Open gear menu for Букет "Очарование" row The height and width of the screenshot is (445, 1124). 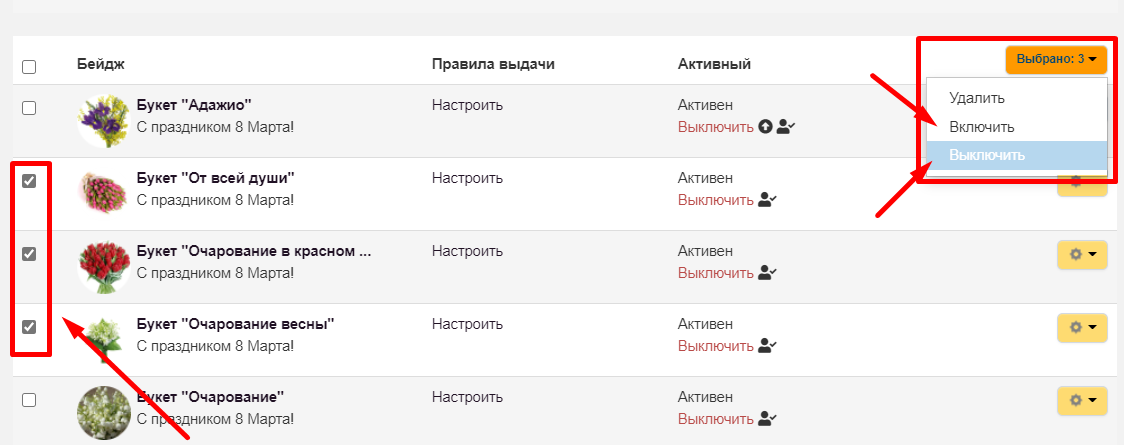tap(1082, 400)
